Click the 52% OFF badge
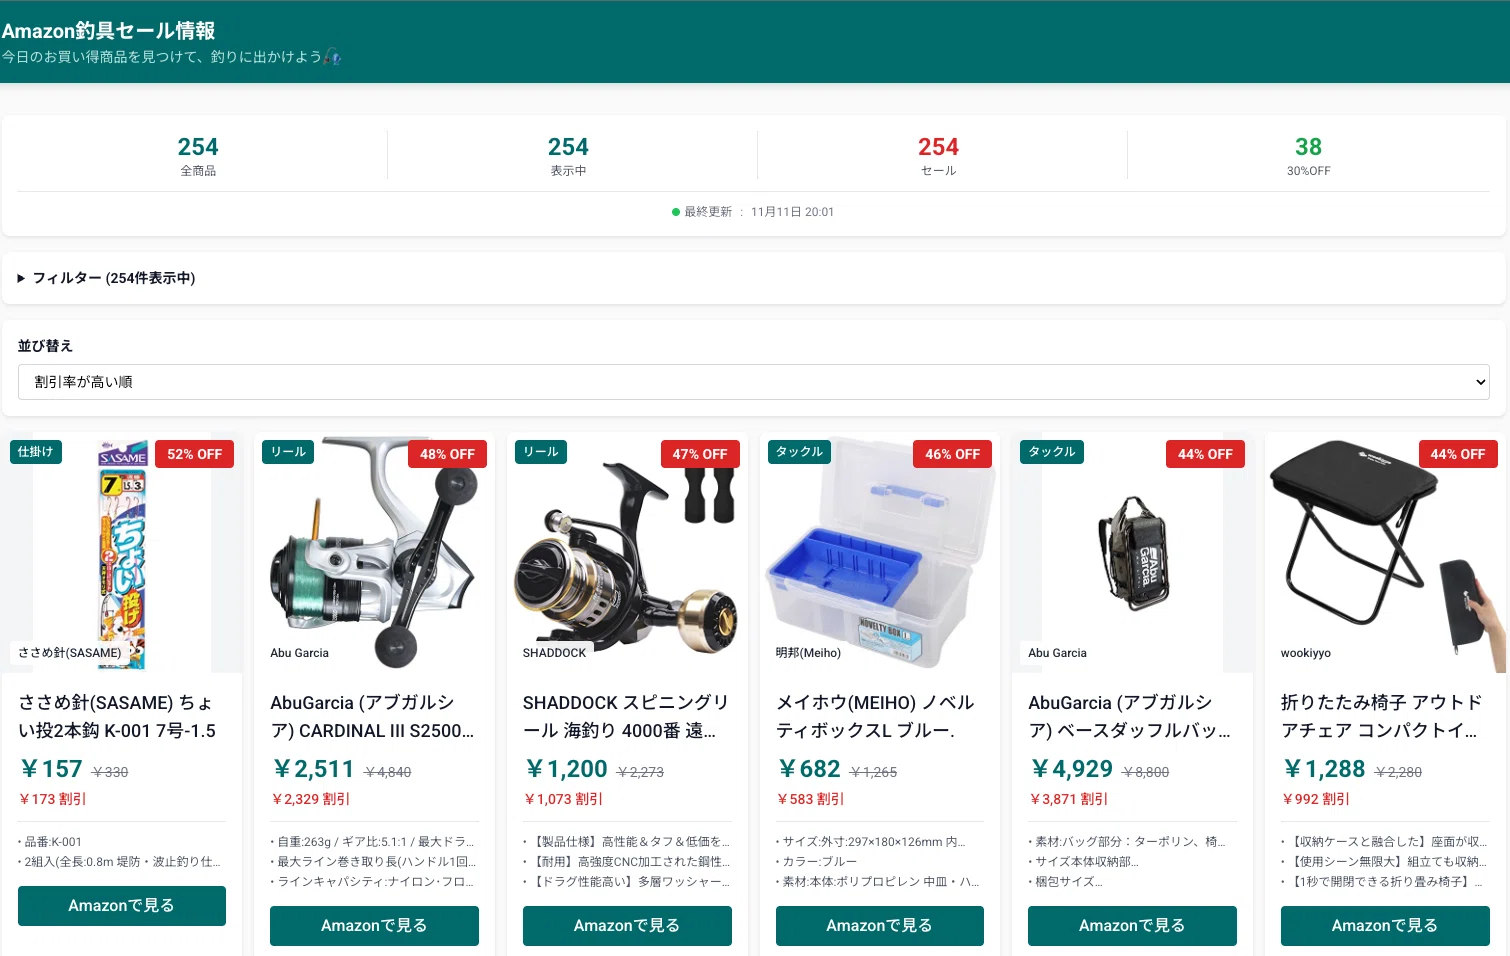1510x956 pixels. (x=195, y=454)
